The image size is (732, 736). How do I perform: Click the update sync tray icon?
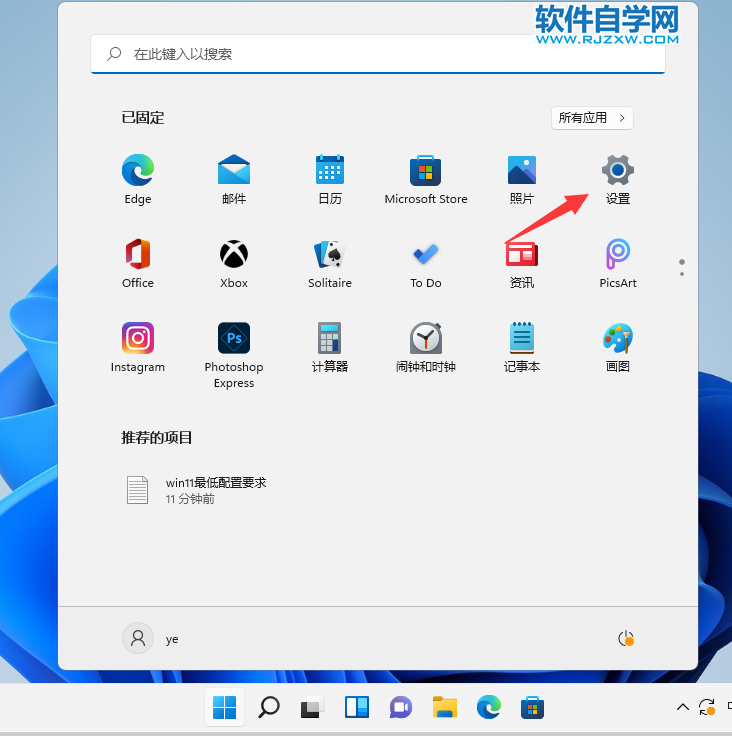coord(707,707)
